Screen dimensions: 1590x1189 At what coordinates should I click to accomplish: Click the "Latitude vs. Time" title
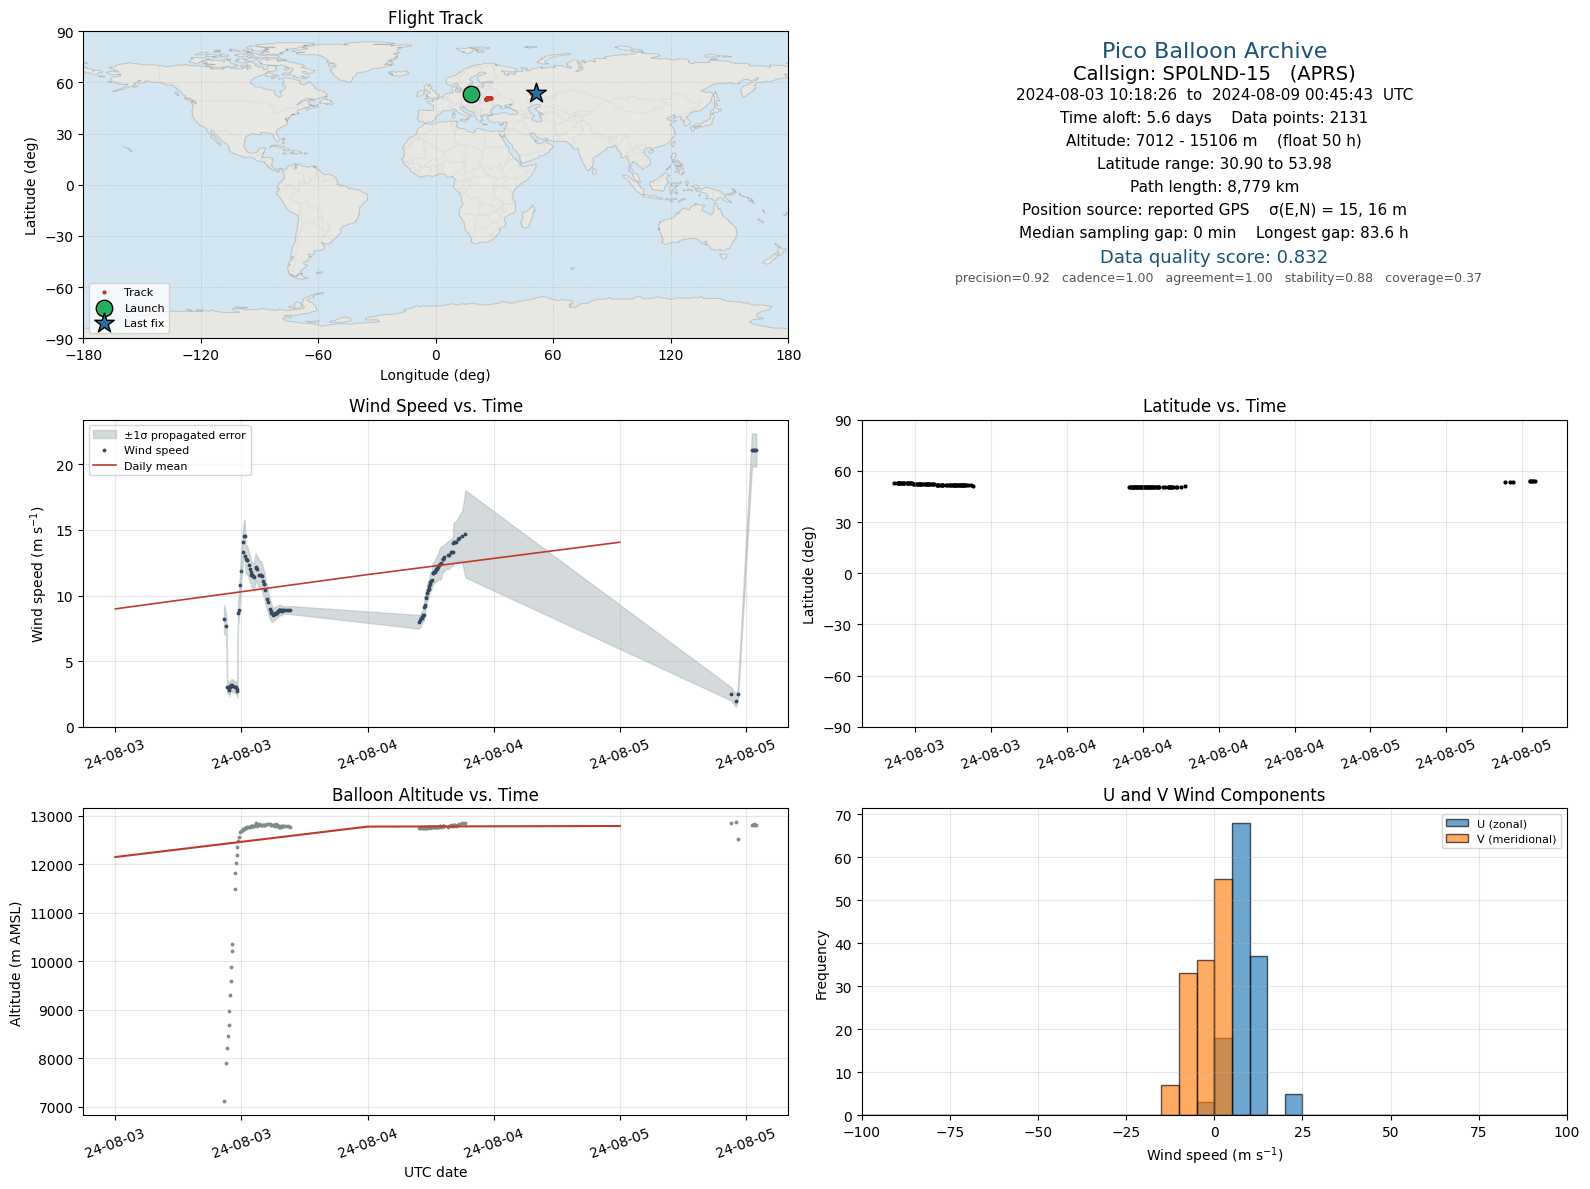(x=1214, y=406)
